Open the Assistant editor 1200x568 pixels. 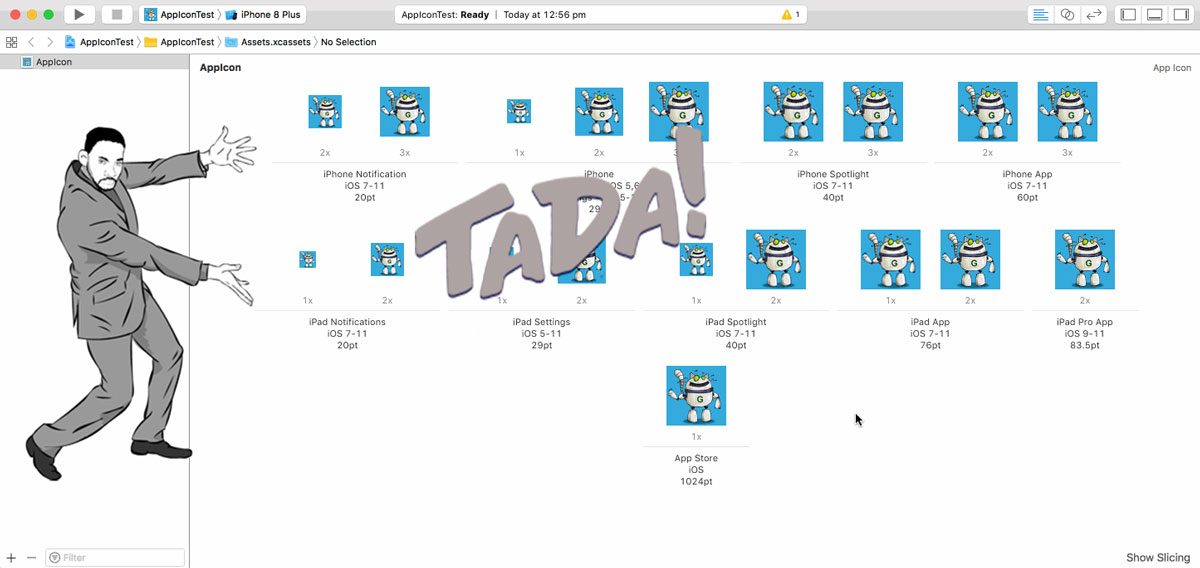[1067, 15]
